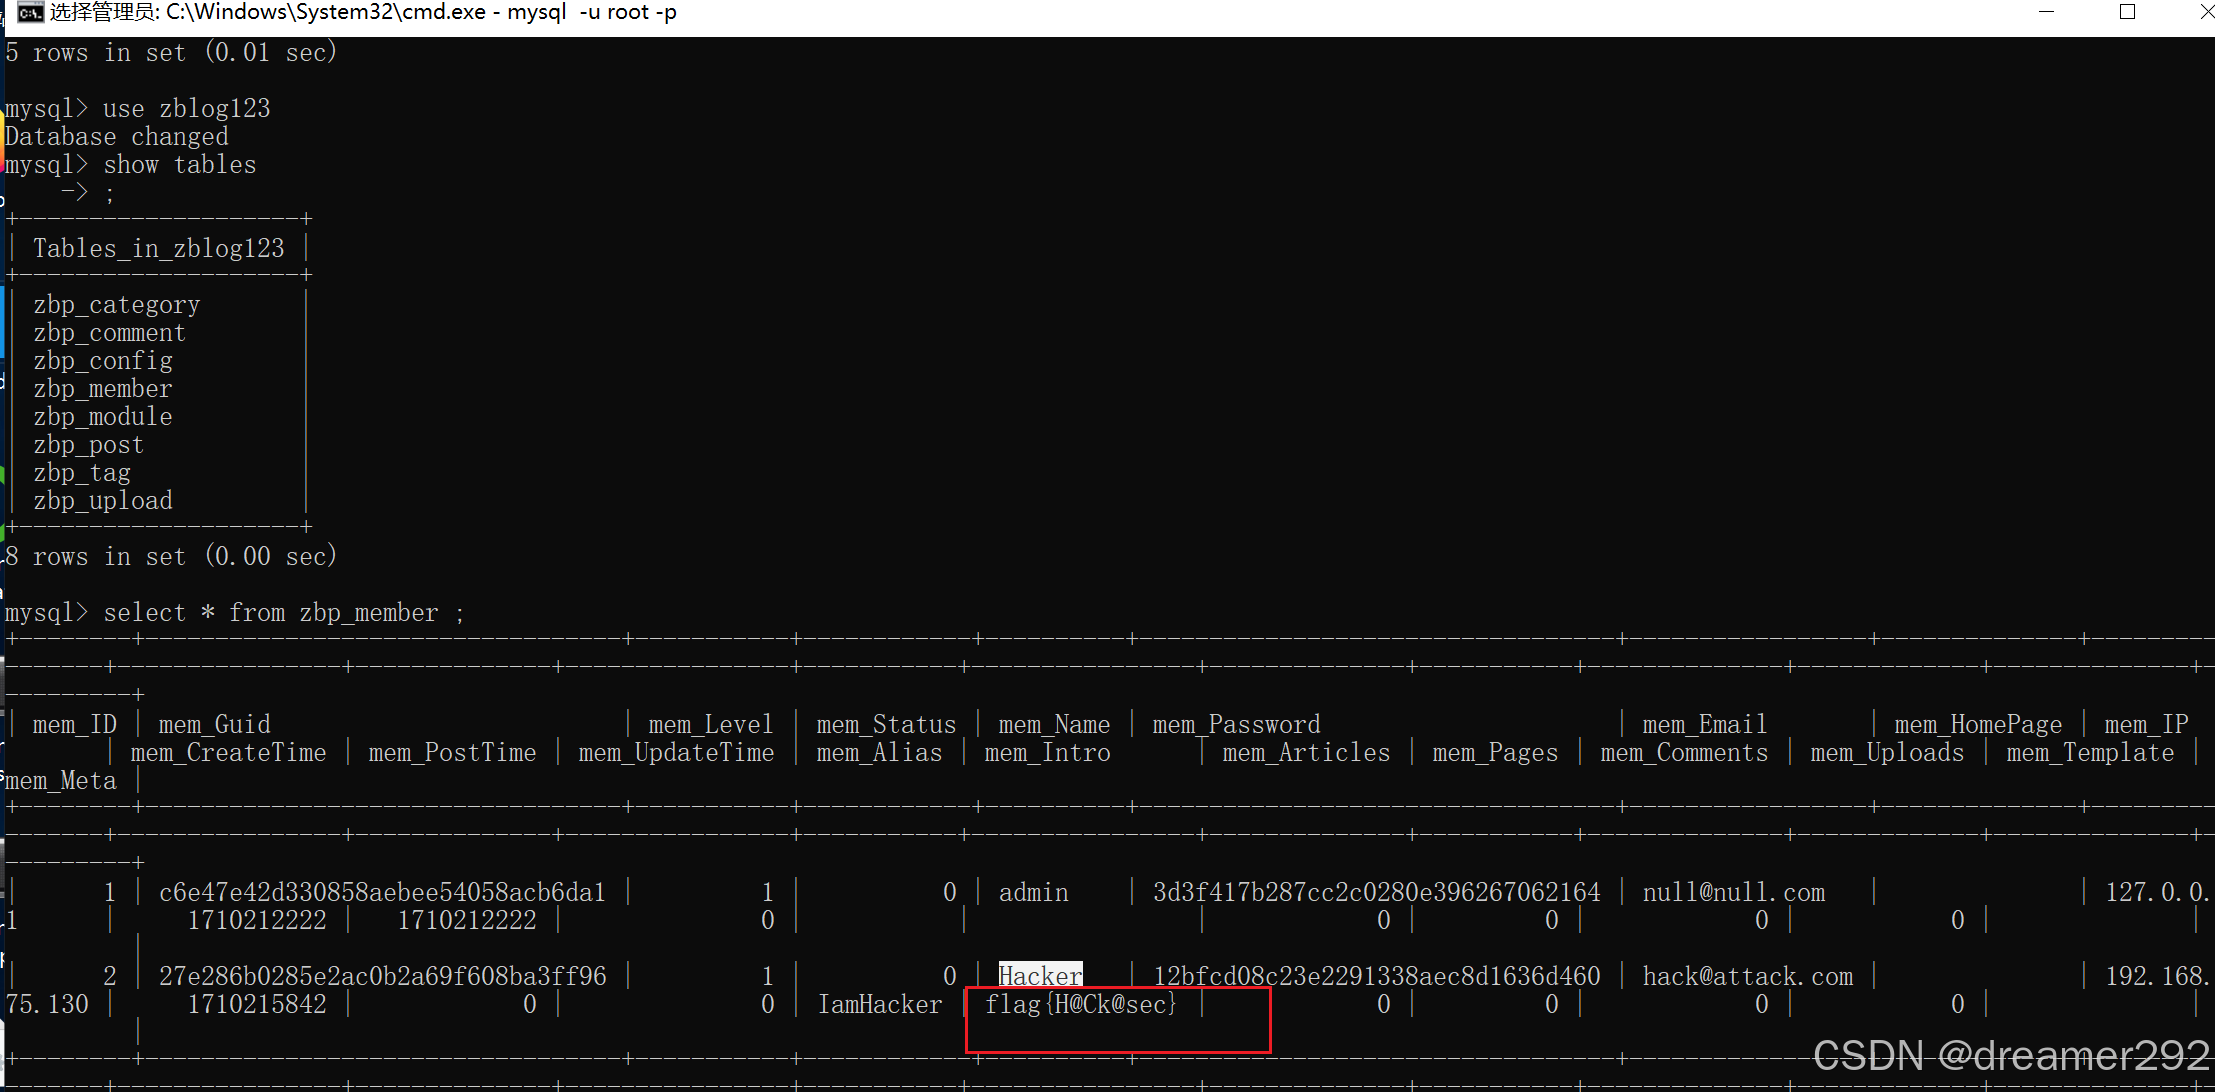Click the zbp_member table name in list
The height and width of the screenshot is (1092, 2215).
tap(102, 389)
